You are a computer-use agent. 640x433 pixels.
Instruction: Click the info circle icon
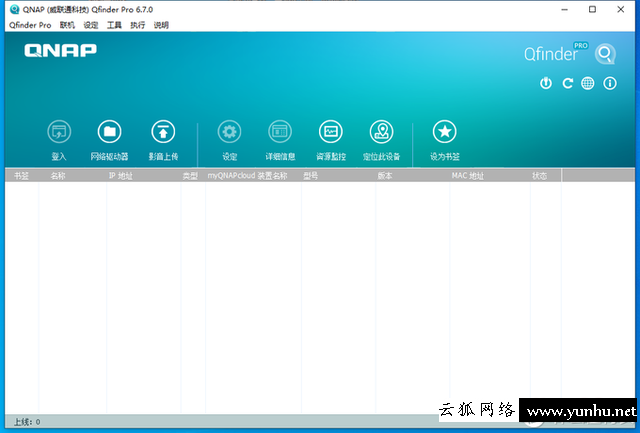click(x=610, y=83)
